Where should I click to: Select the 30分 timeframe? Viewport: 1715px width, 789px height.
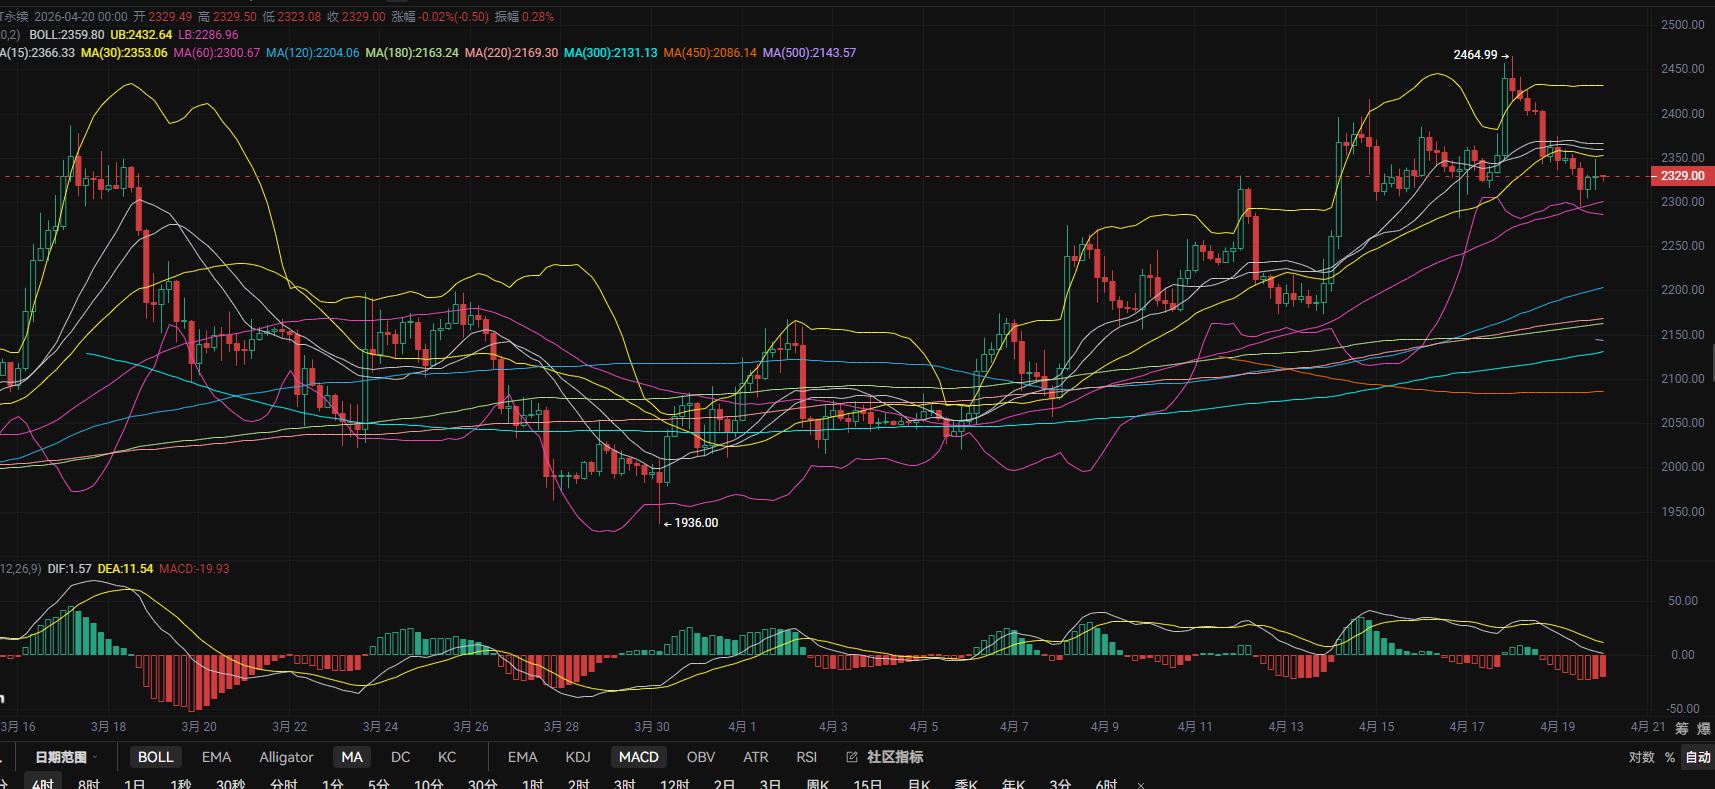coord(482,784)
